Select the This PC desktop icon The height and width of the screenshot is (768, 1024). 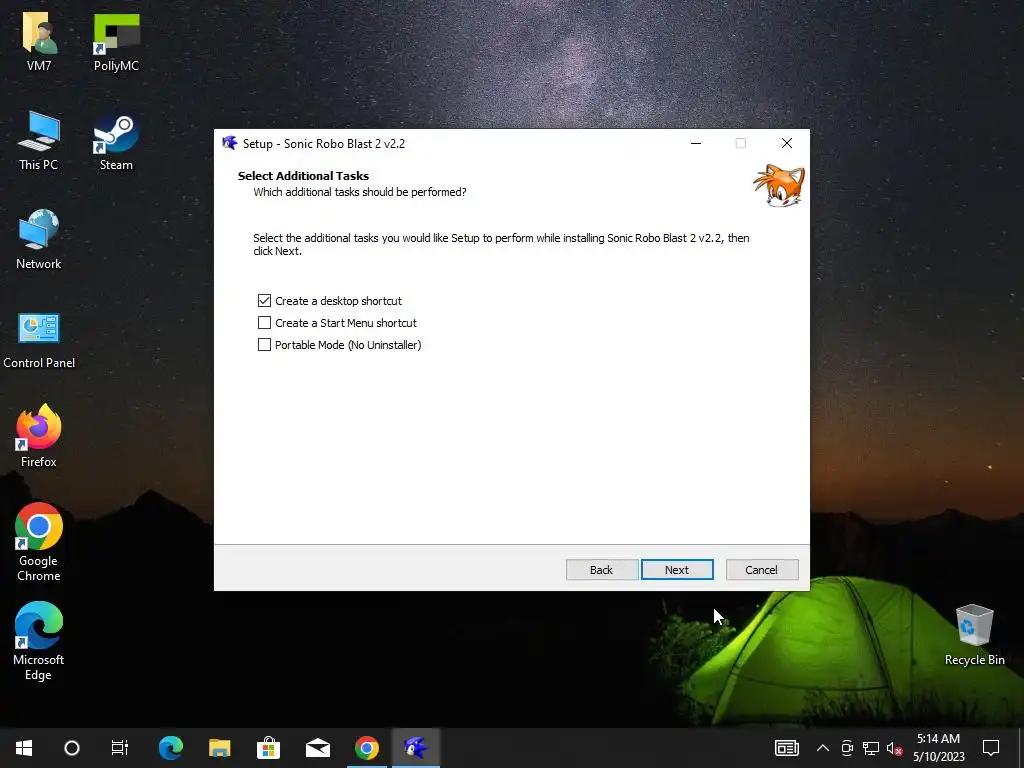39,140
